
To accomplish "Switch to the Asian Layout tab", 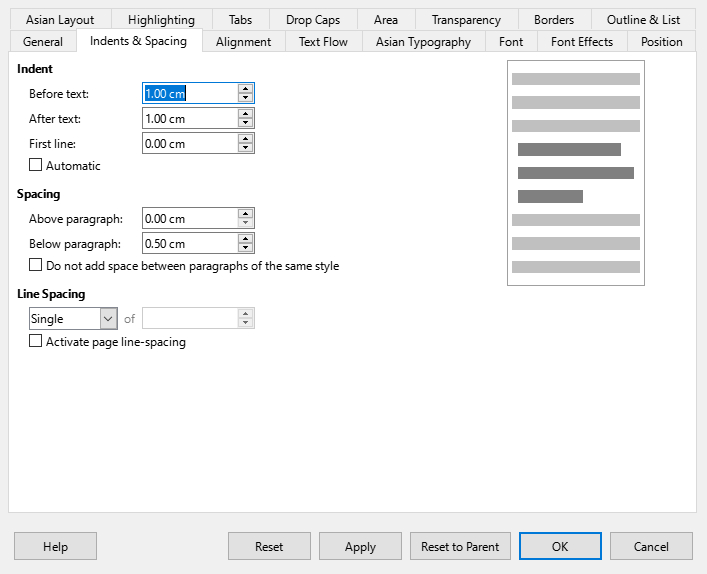I will [x=60, y=20].
